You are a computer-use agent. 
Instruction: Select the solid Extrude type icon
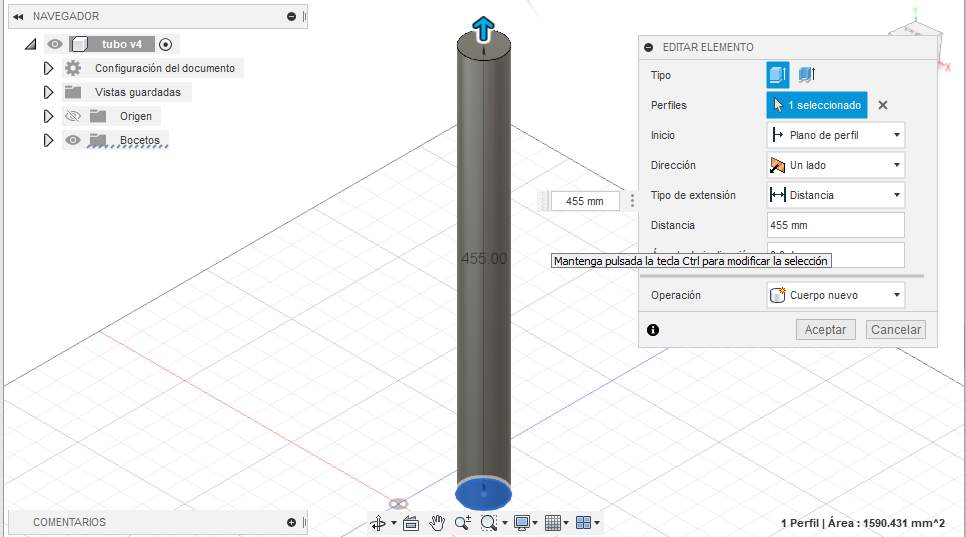coord(777,75)
